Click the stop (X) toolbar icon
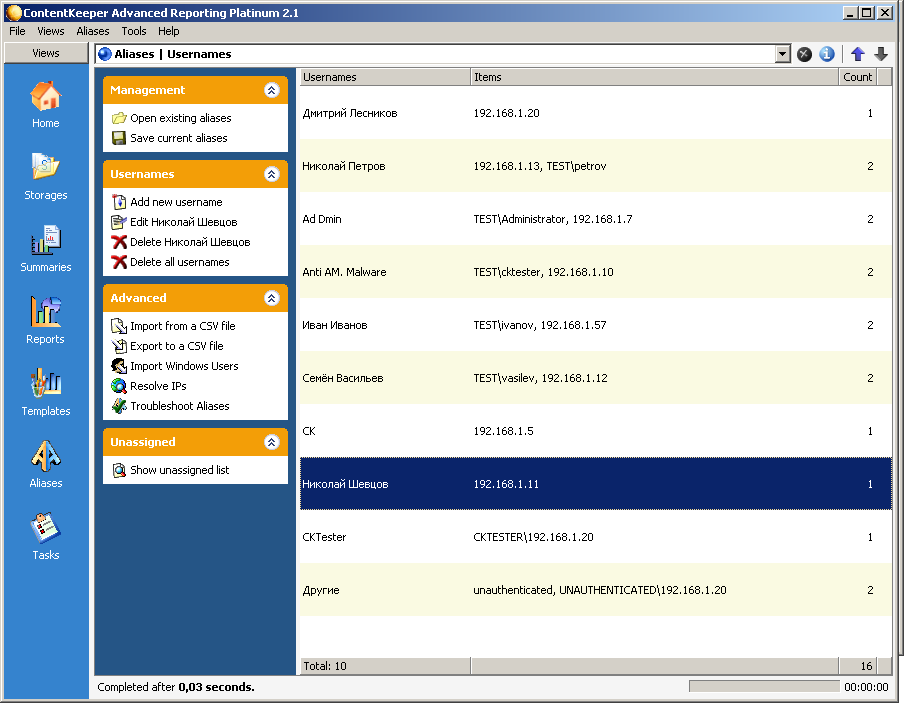Screen dimensions: 904x703 pos(804,54)
